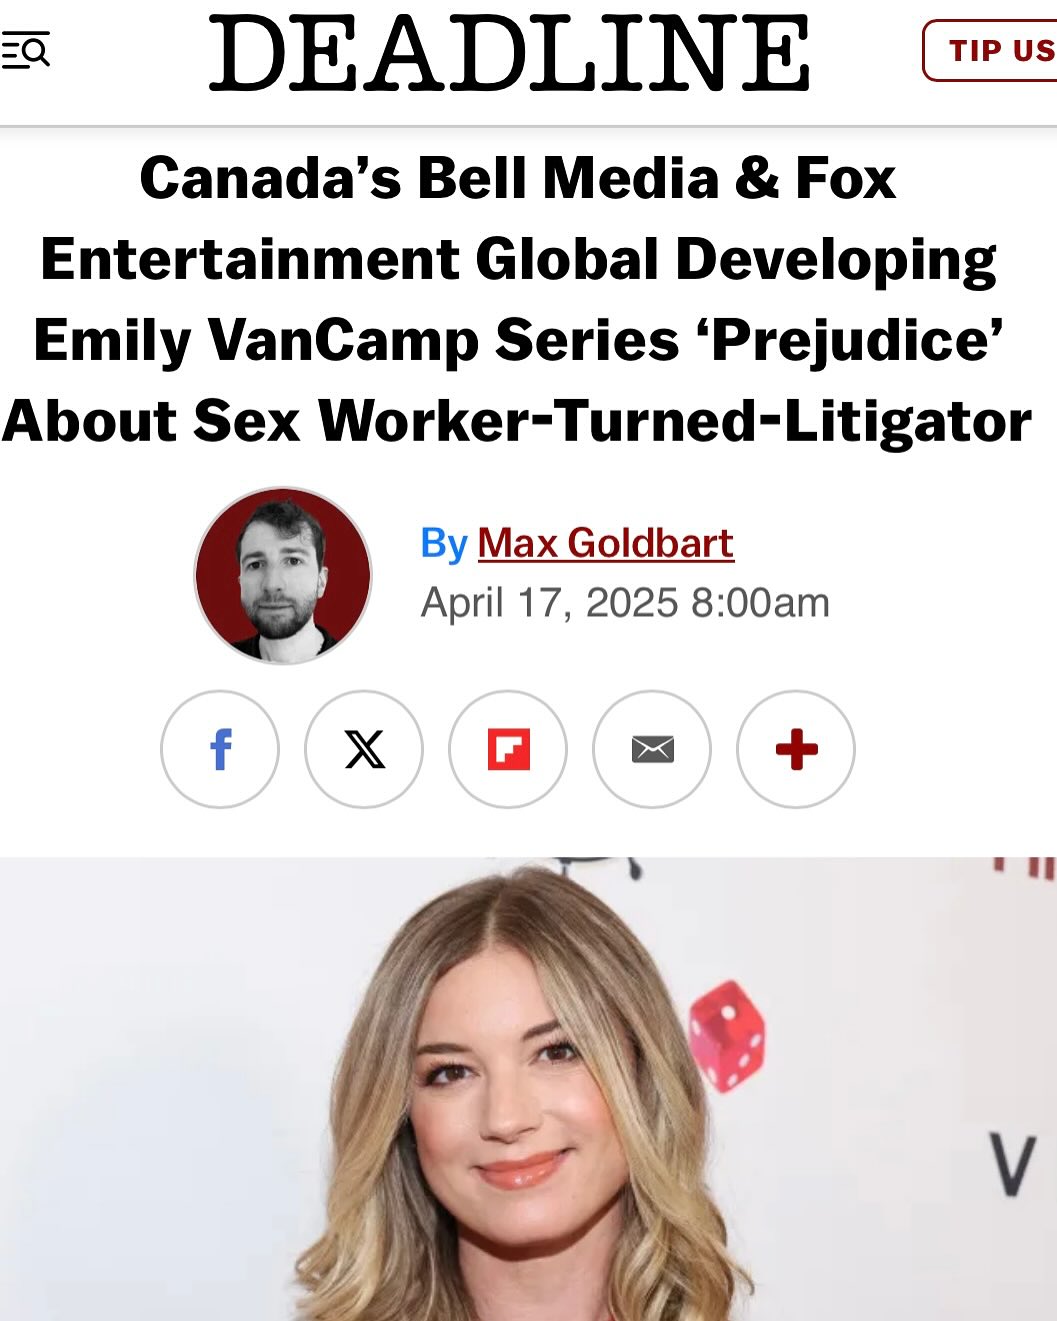
Task: Click the red dice in the photo
Action: (x=727, y=1036)
